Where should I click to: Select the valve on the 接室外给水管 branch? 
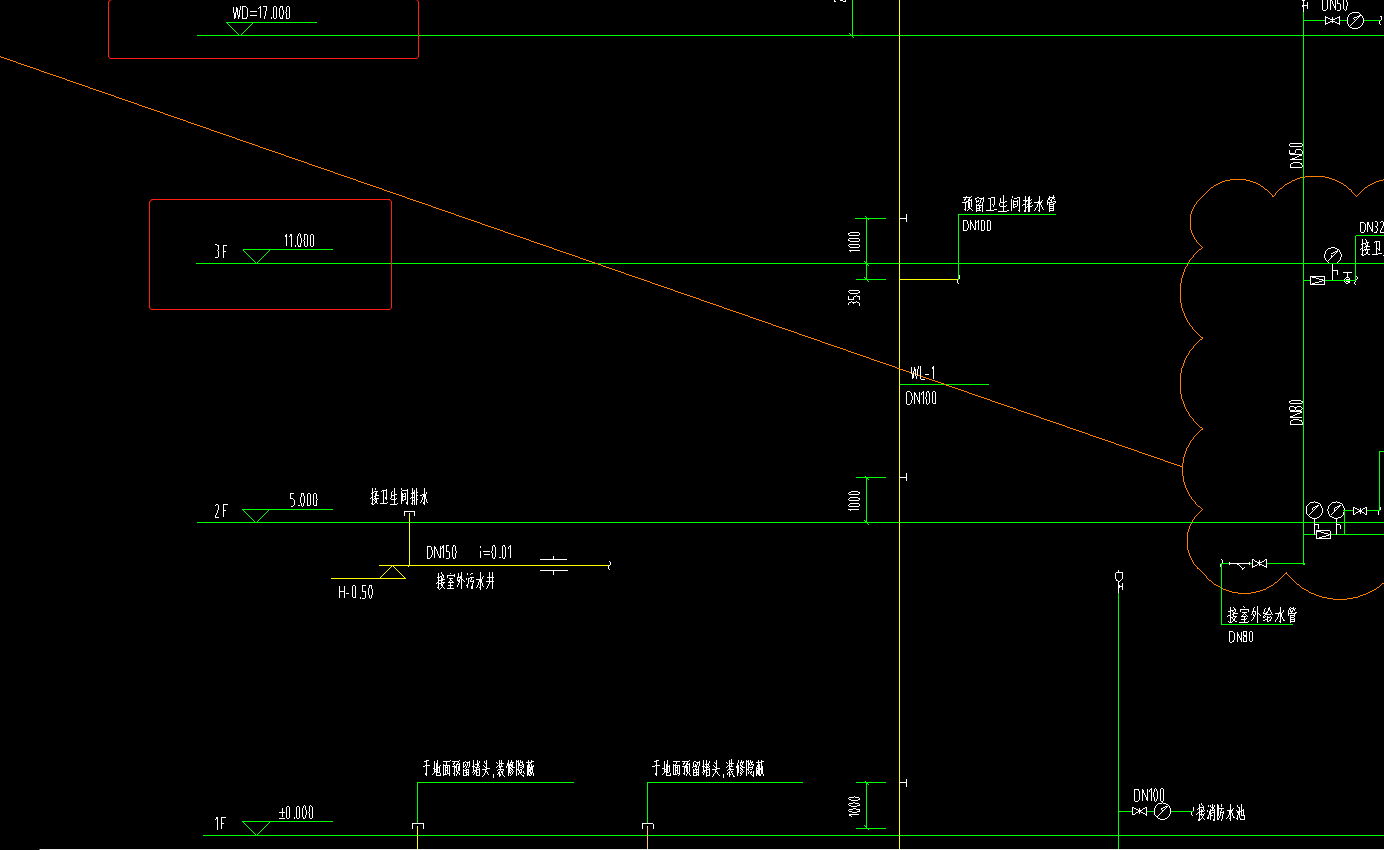coord(1259,564)
